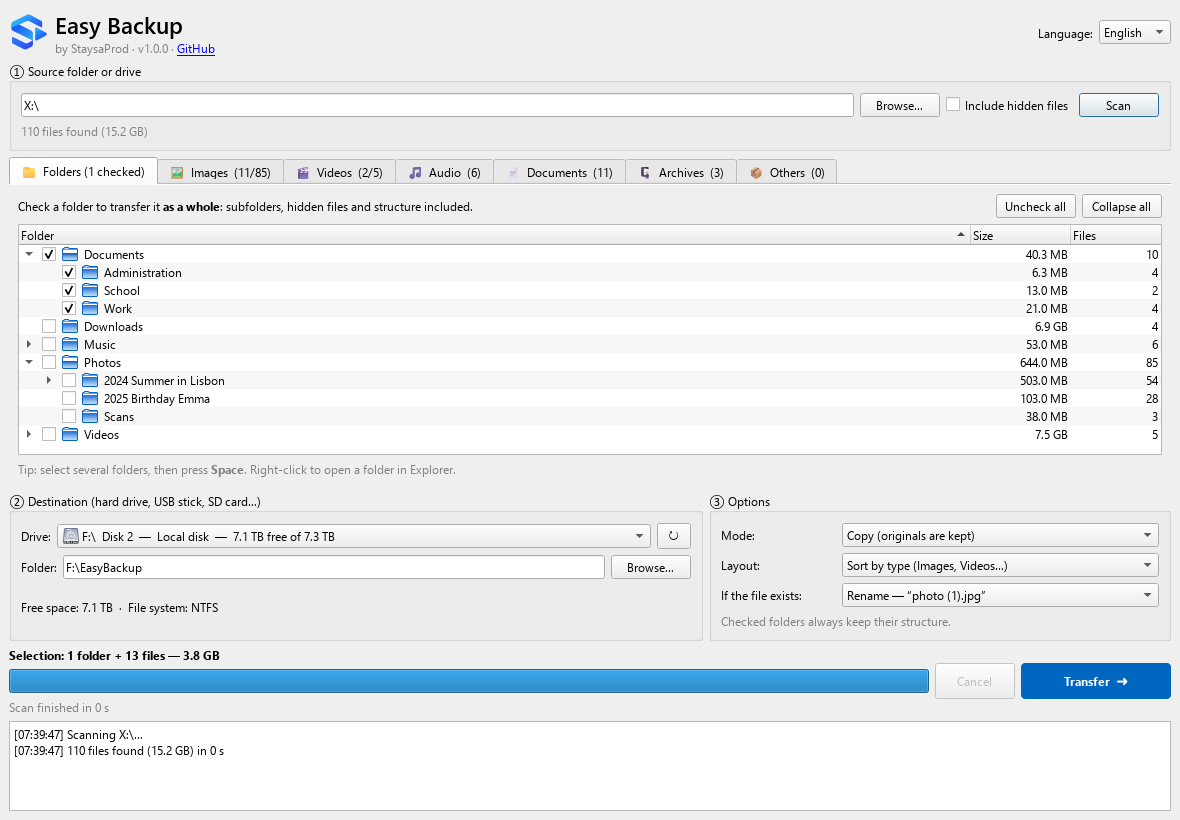This screenshot has height=820, width=1180.
Task: Switch to the Documents (11) tab
Action: click(x=559, y=172)
